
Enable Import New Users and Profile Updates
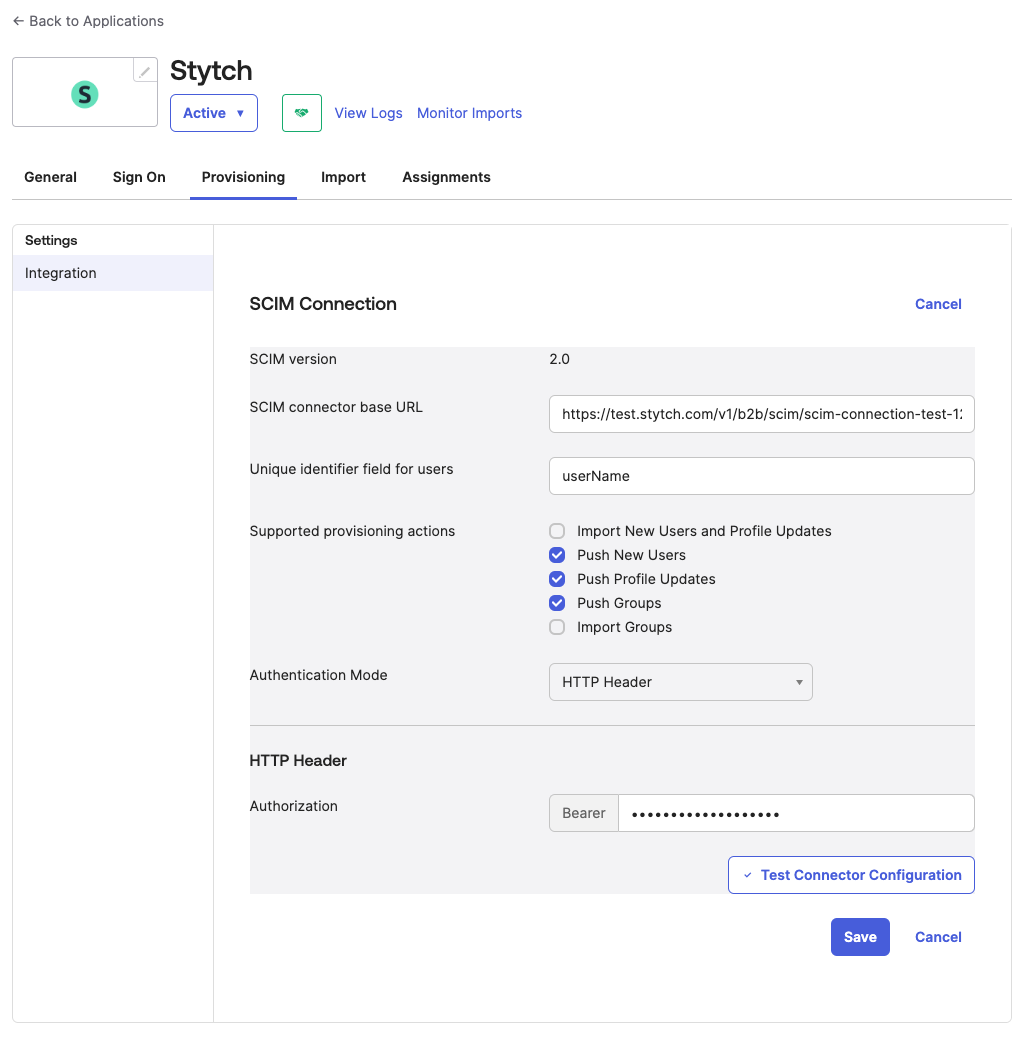[x=556, y=531]
